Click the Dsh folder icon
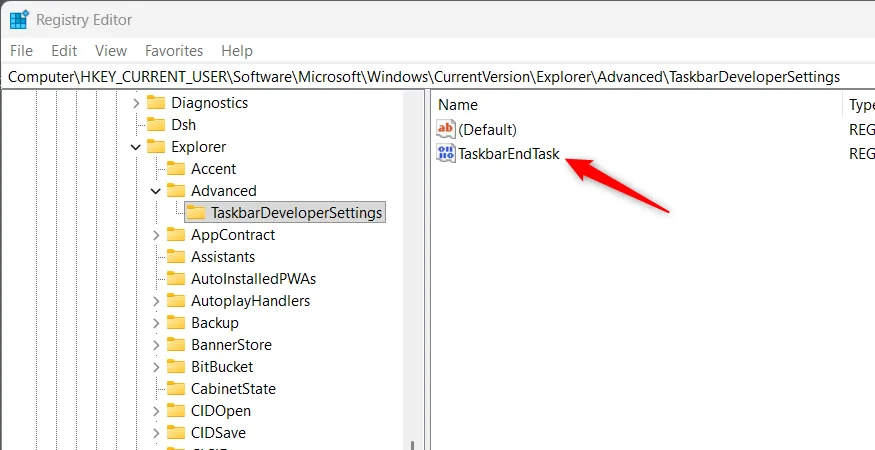The image size is (875, 450). pos(156,125)
